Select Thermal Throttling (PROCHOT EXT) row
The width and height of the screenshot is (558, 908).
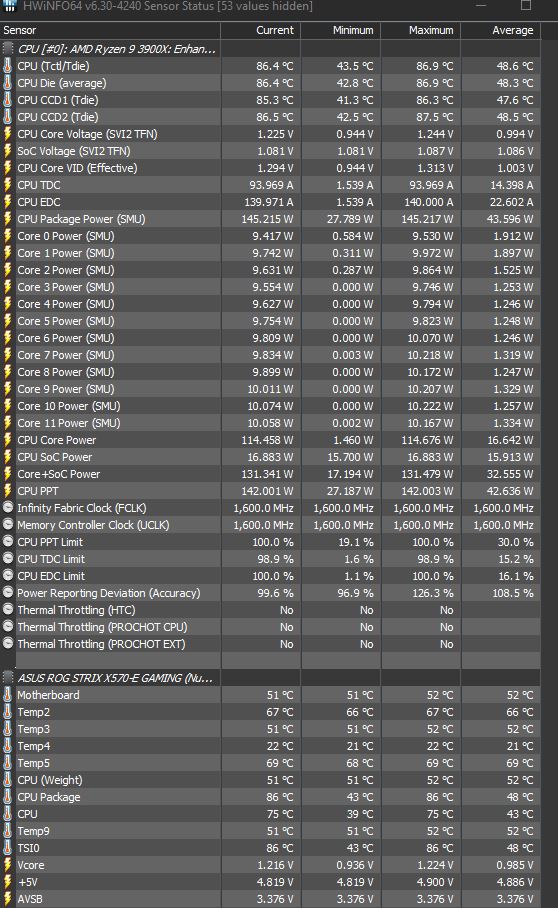click(x=270, y=644)
